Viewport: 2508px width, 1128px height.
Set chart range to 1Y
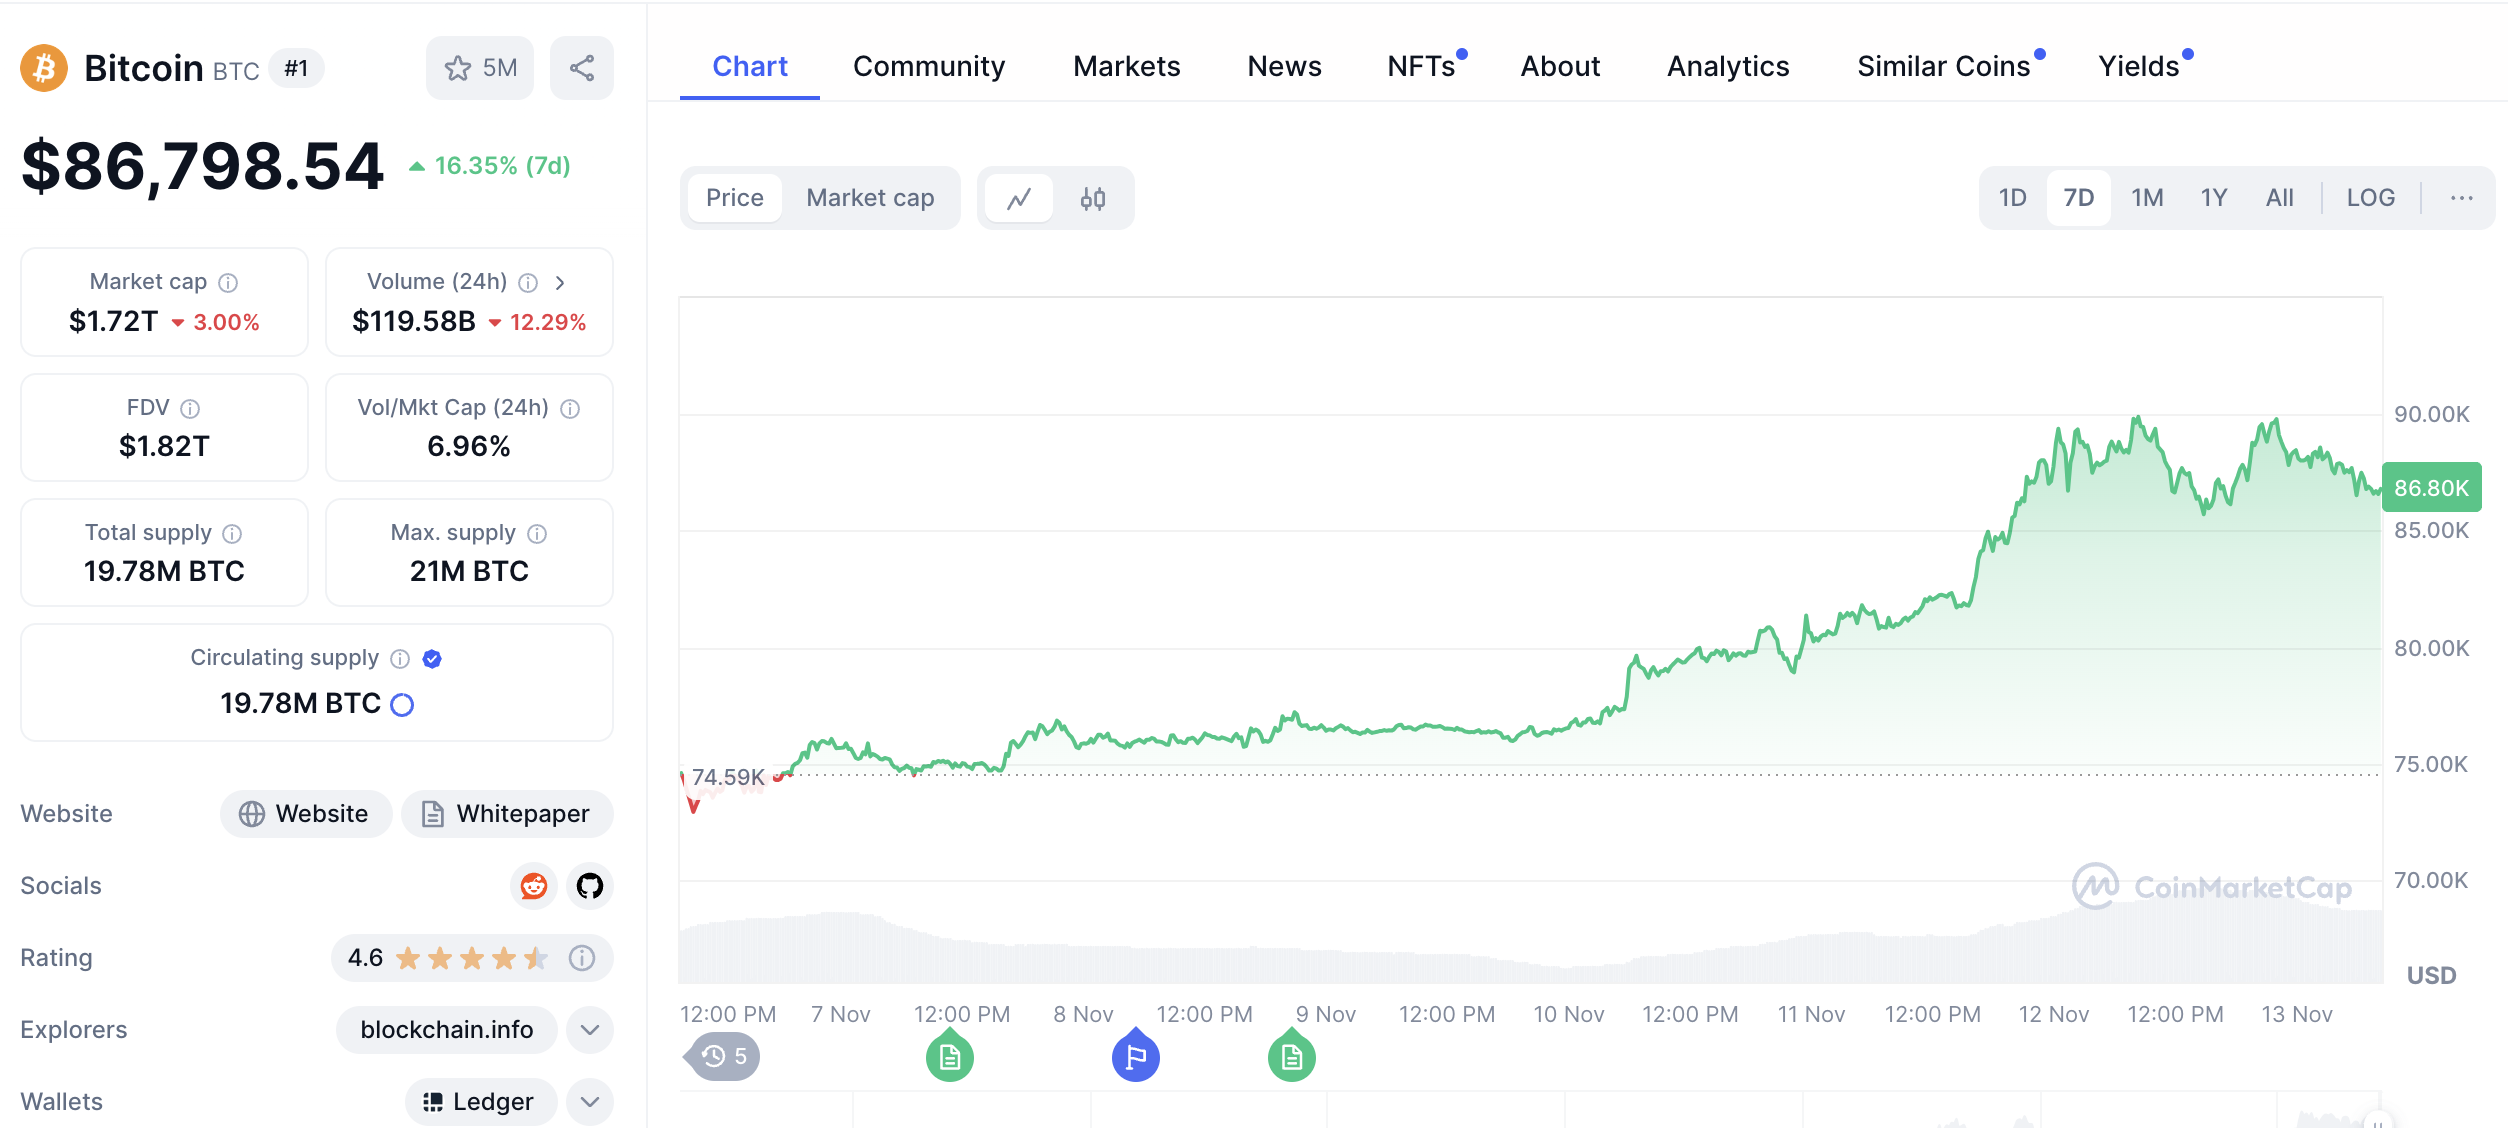2214,198
